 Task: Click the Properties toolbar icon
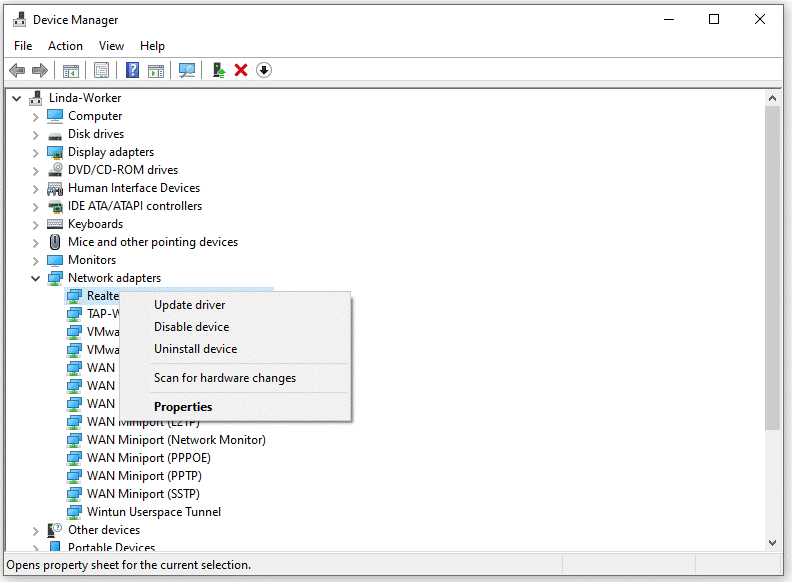101,70
